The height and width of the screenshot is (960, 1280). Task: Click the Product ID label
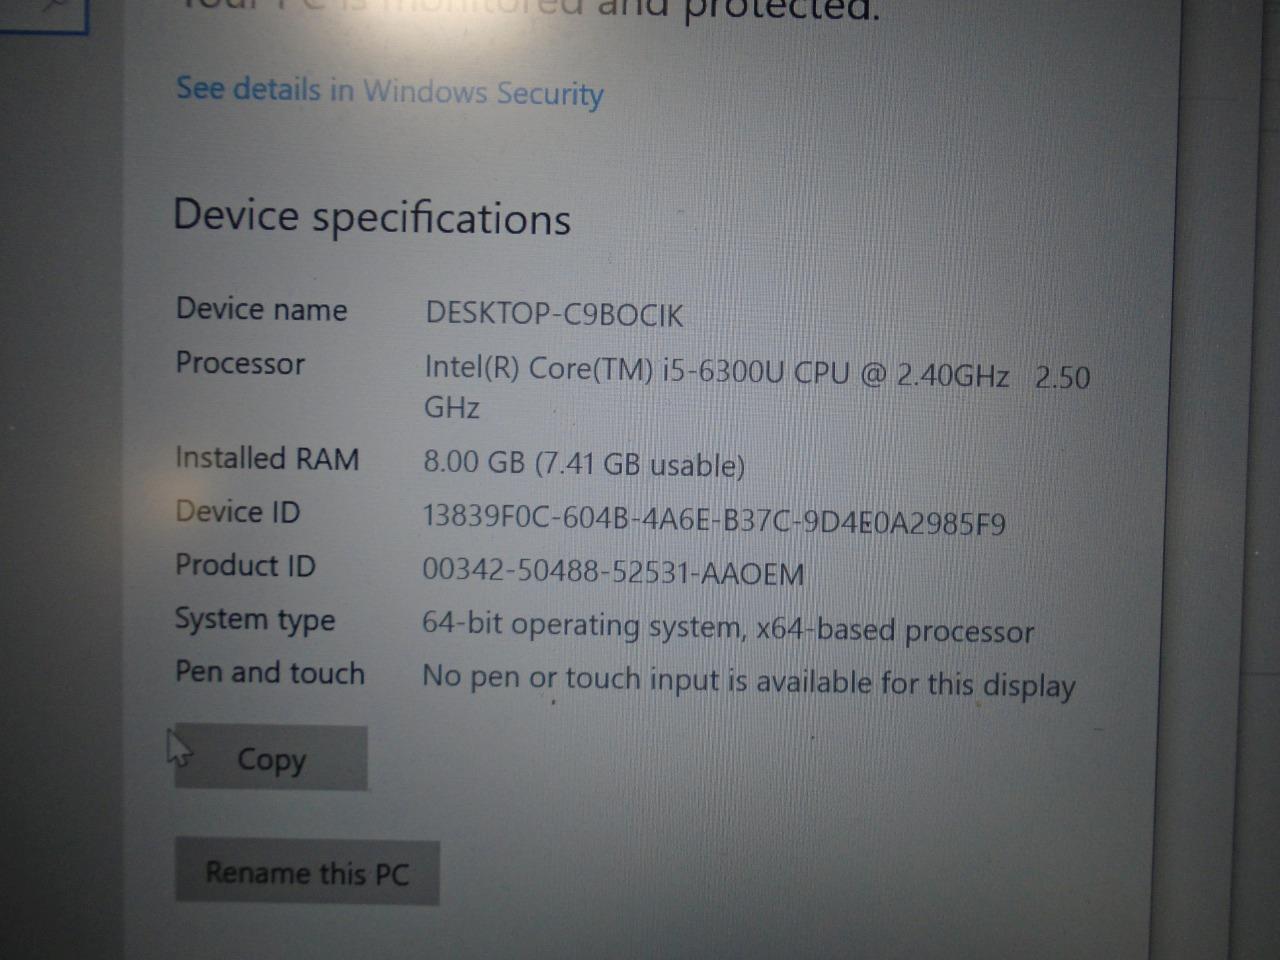pyautogui.click(x=245, y=565)
